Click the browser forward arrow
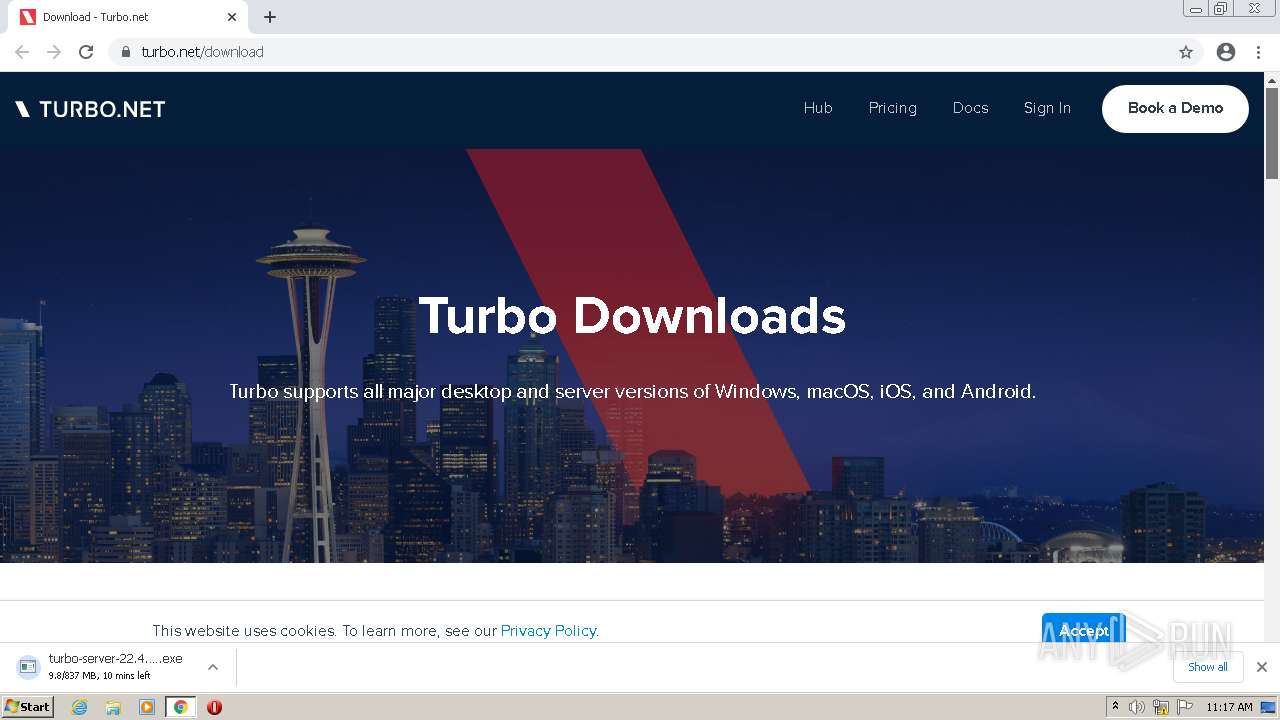This screenshot has height=720, width=1280. point(54,52)
